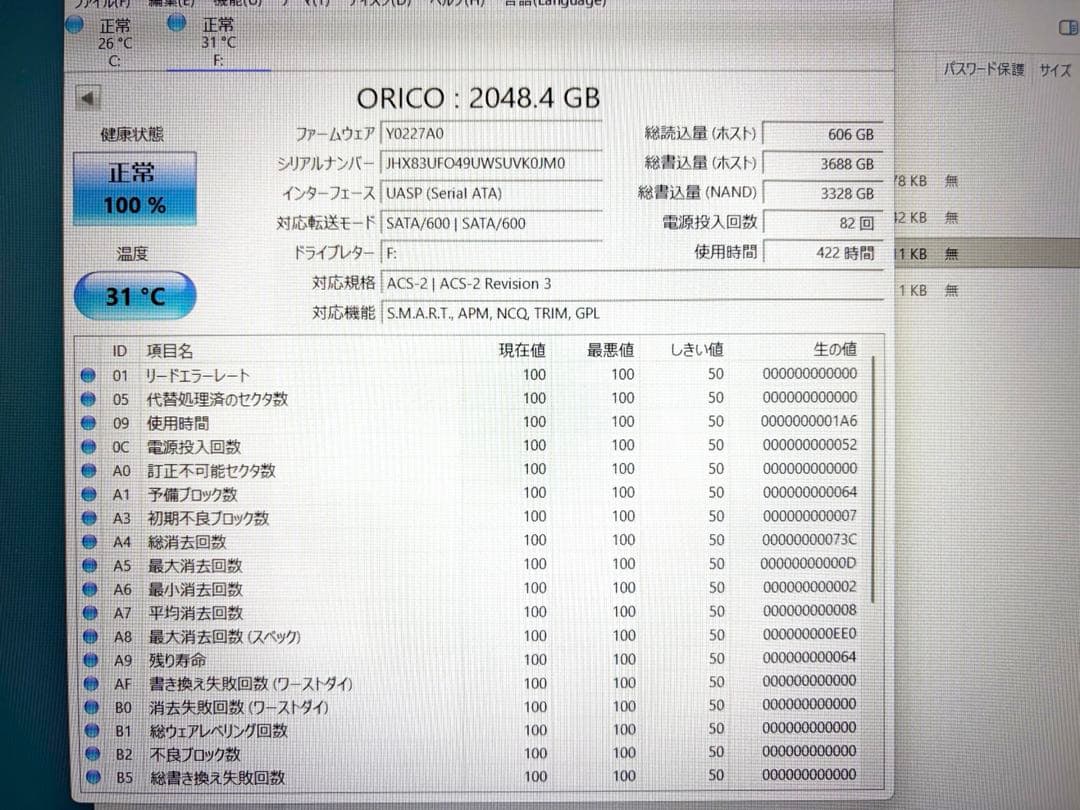Open the 言語(Language) dropdown

[555, 4]
